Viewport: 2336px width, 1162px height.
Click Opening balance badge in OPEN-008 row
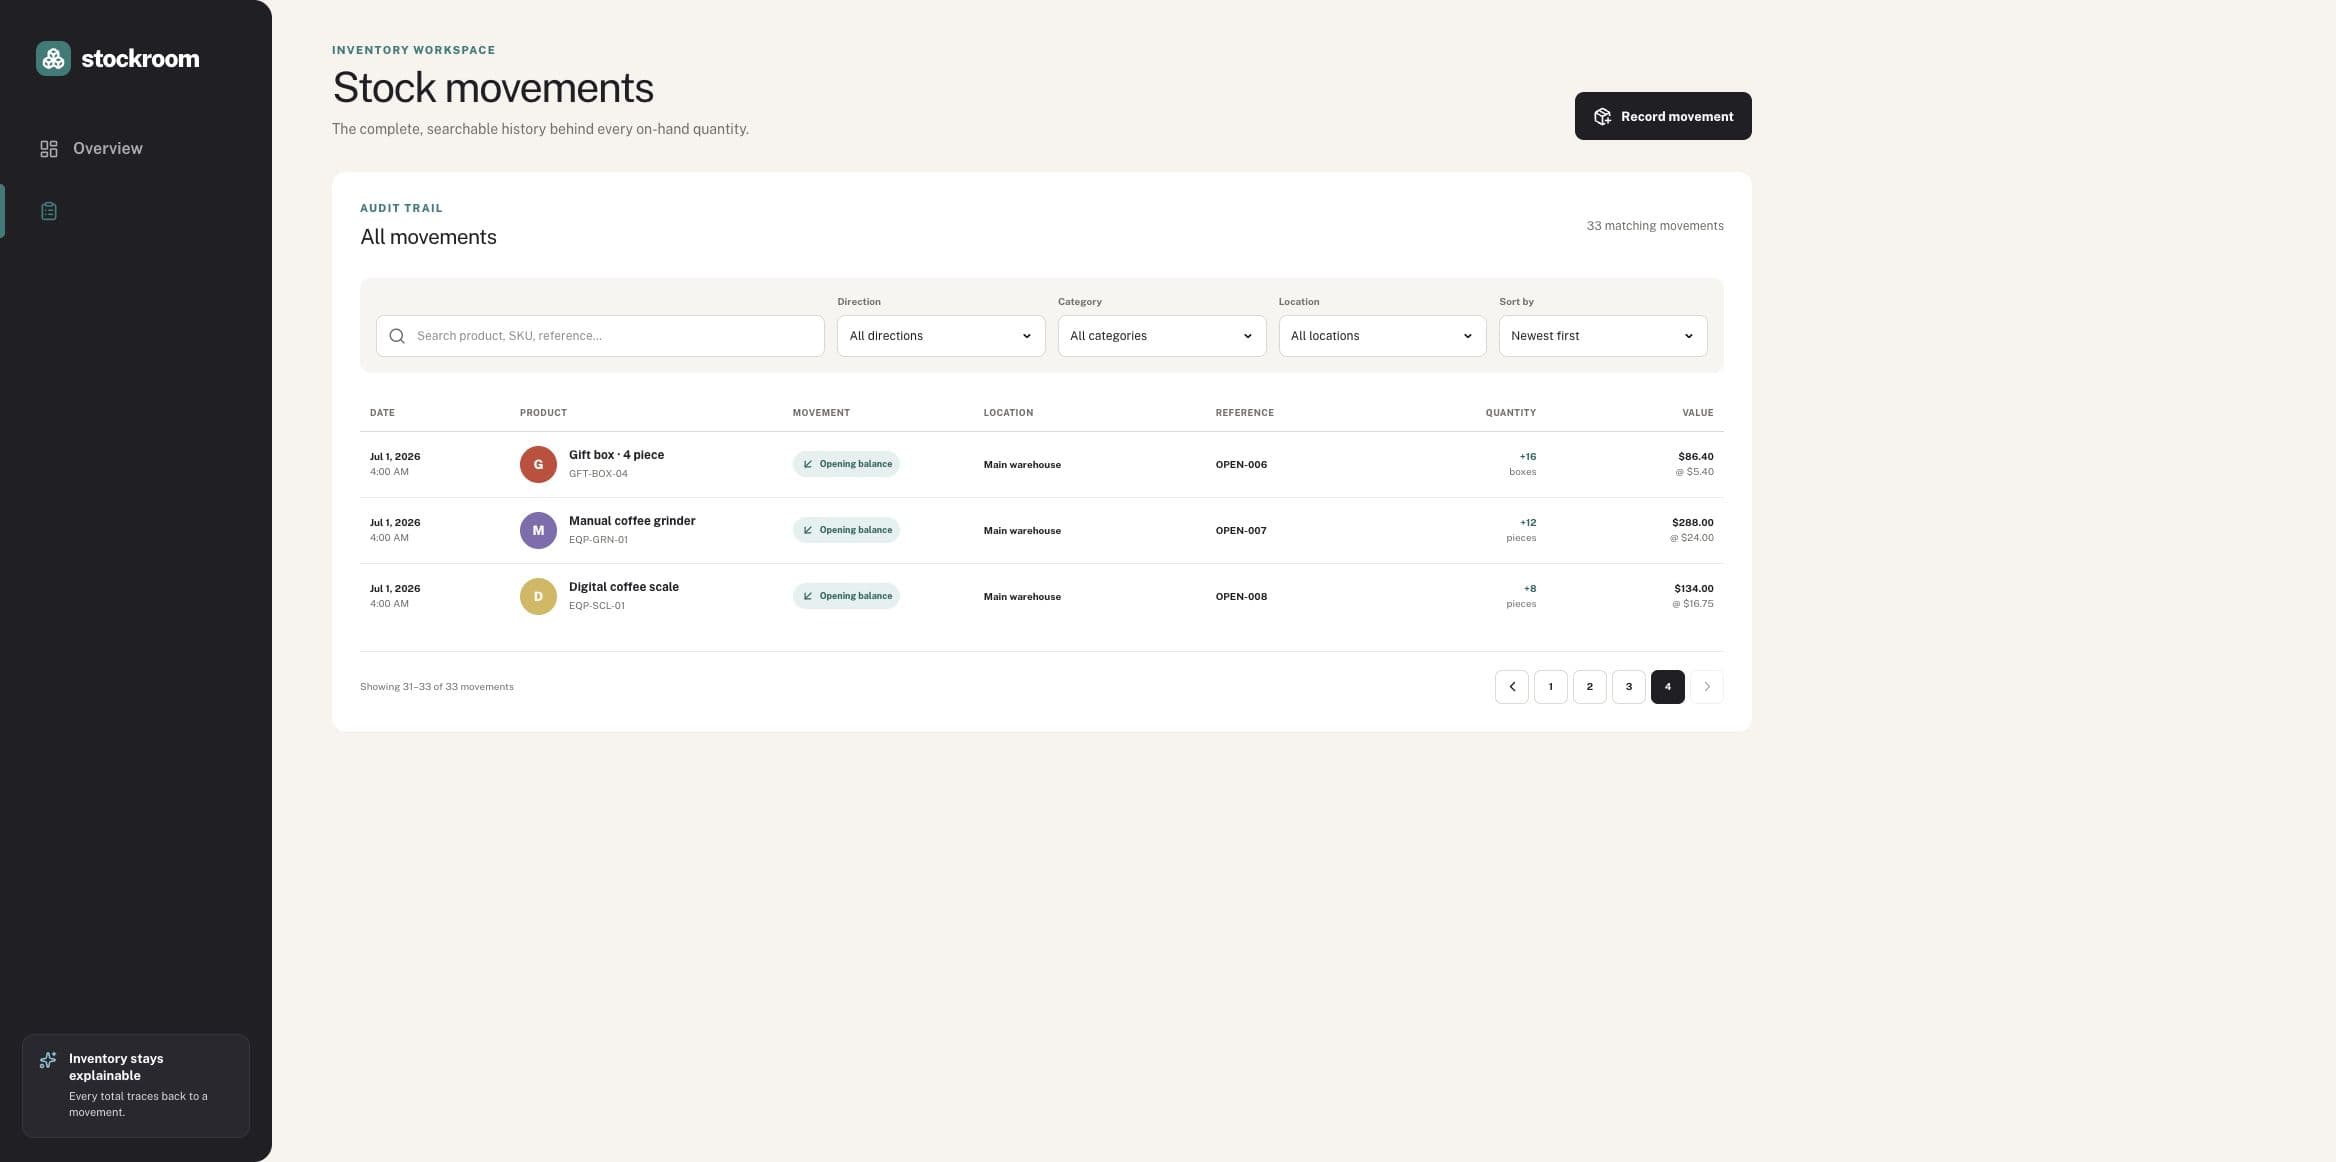tap(846, 596)
